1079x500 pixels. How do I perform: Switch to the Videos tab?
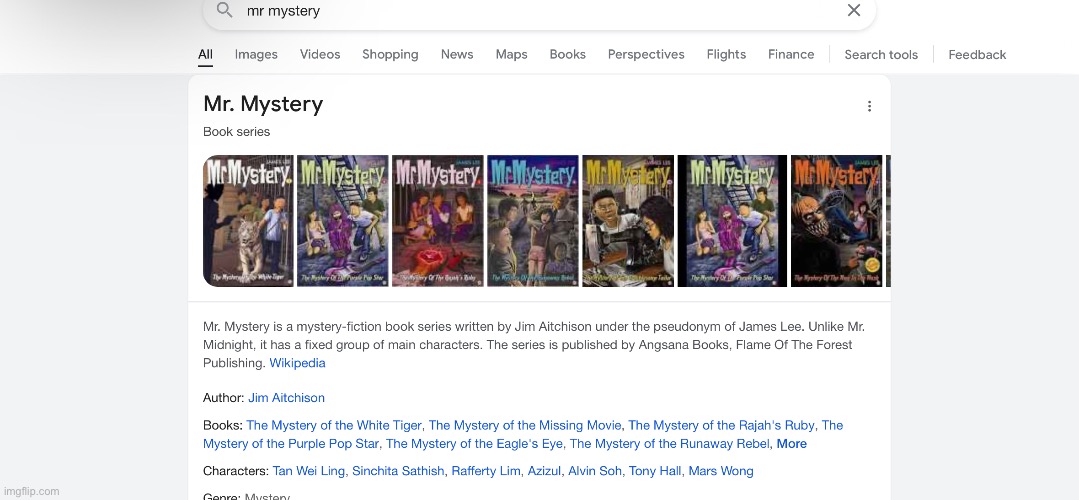tap(320, 54)
